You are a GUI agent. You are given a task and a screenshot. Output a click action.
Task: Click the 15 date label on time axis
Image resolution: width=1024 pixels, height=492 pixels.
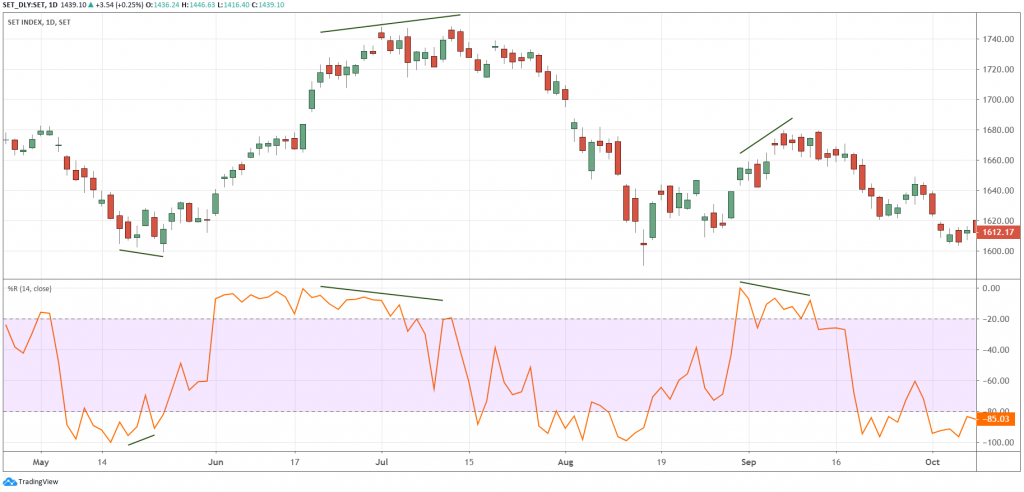467,461
